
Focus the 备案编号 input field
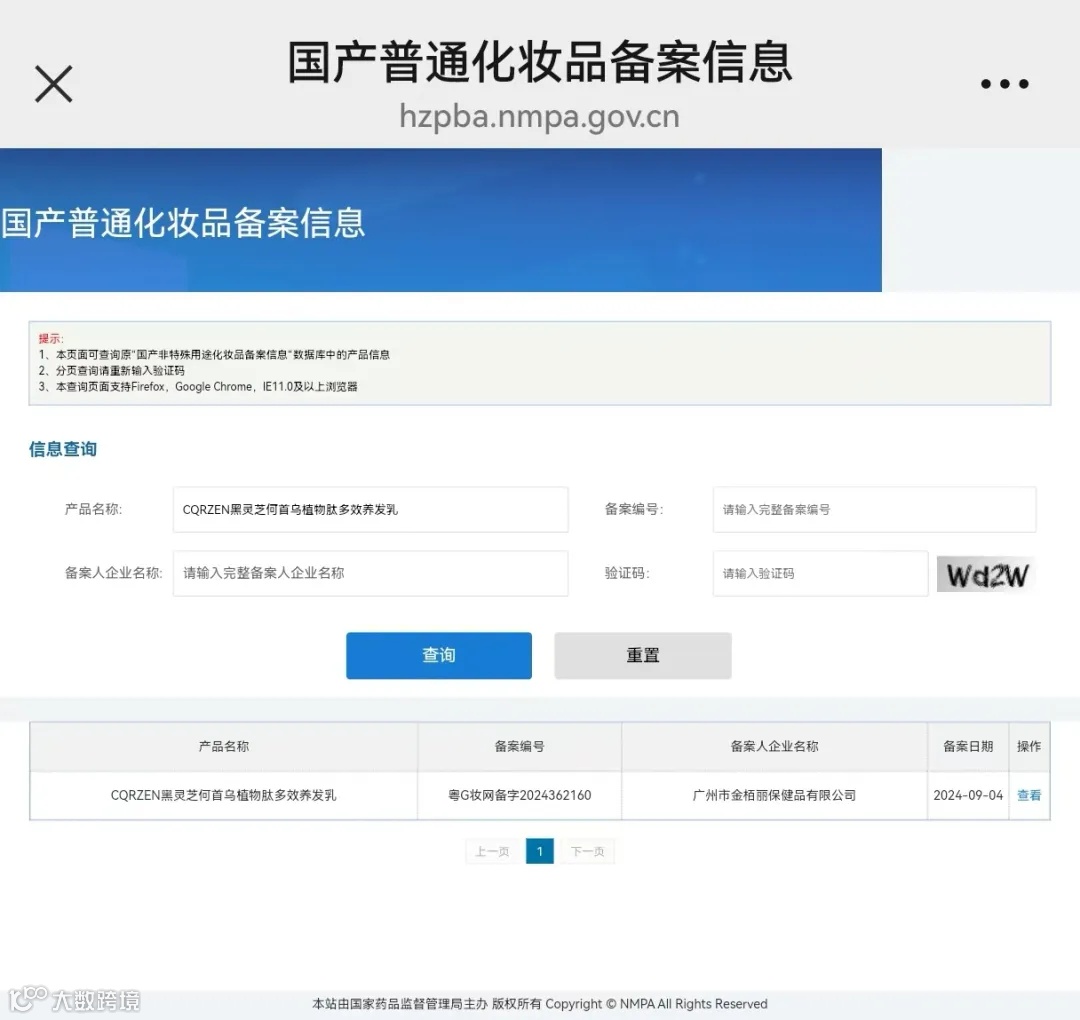coord(874,510)
